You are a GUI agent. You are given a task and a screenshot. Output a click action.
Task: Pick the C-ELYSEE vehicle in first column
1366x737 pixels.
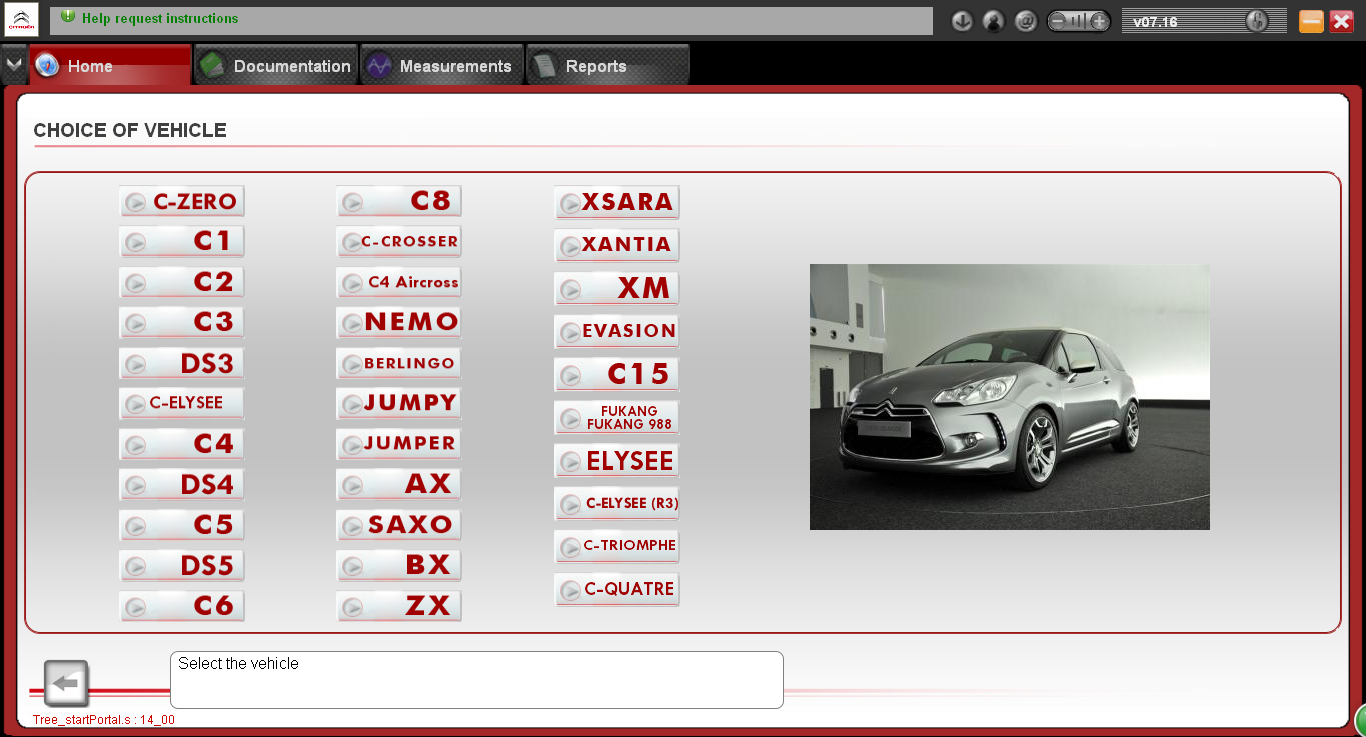pyautogui.click(x=182, y=404)
